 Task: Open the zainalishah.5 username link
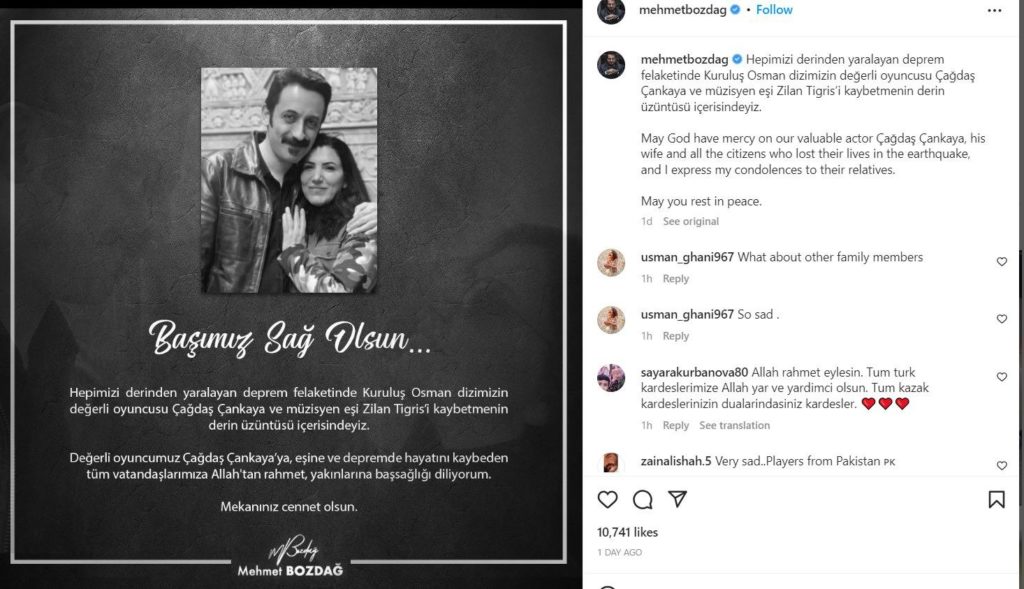click(676, 461)
